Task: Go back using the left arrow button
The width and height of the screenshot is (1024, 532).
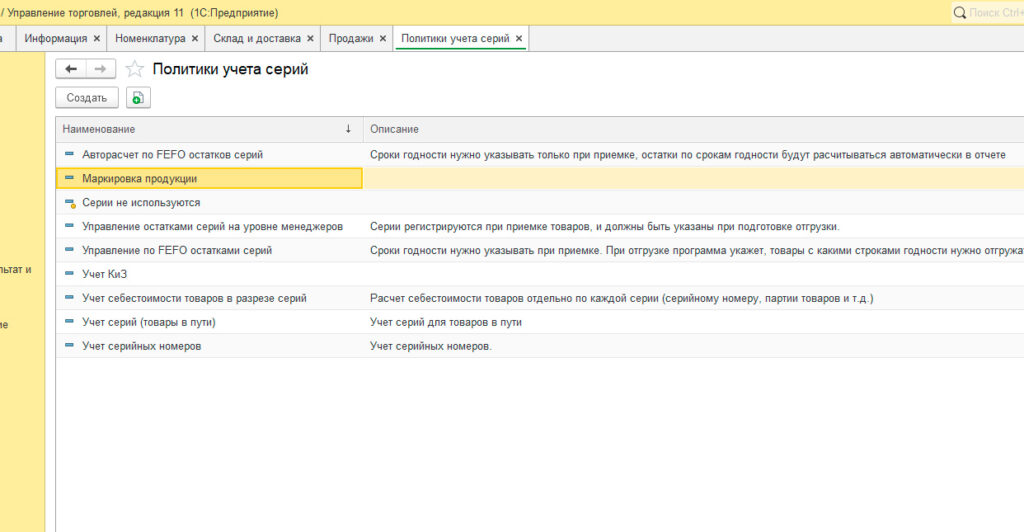Action: click(71, 69)
